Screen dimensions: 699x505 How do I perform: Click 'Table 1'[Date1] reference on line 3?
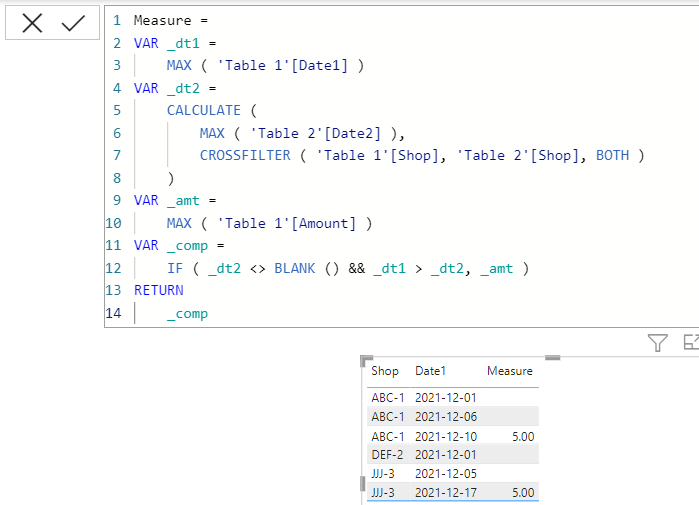(x=282, y=66)
